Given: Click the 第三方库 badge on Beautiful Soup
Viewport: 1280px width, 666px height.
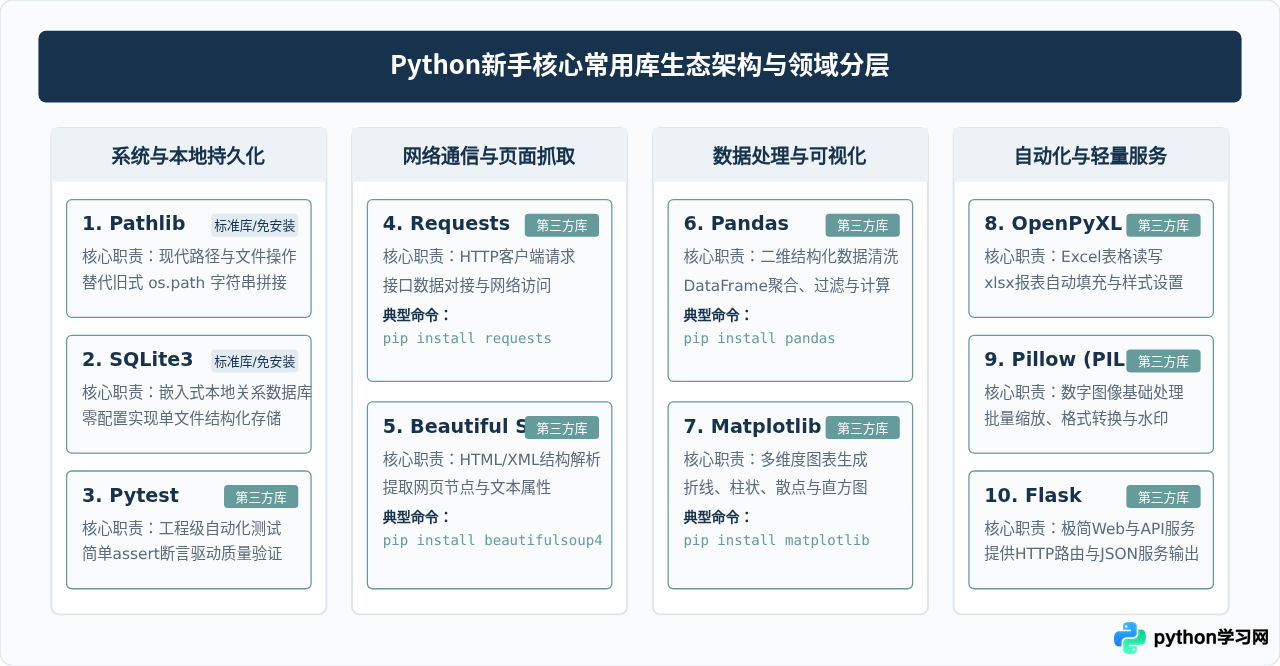Looking at the screenshot, I should [x=562, y=428].
